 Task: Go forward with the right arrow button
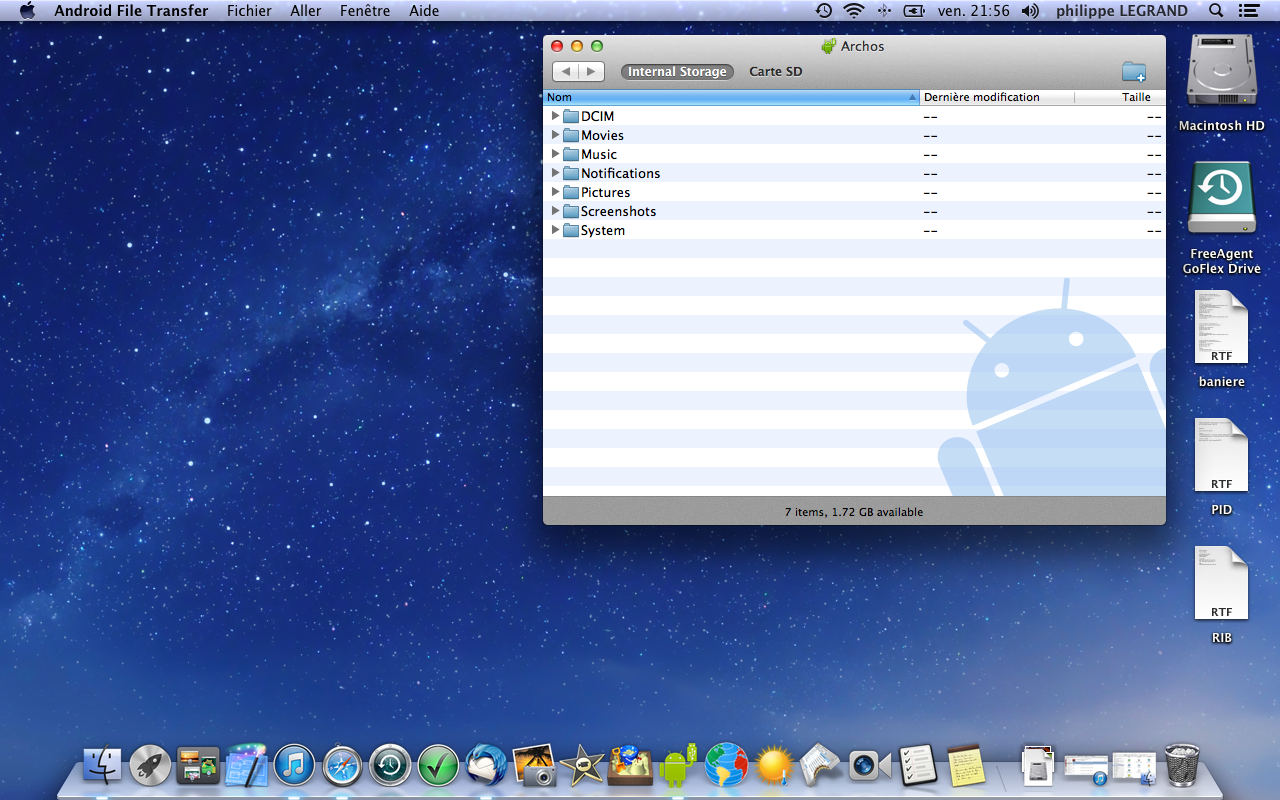(x=592, y=72)
